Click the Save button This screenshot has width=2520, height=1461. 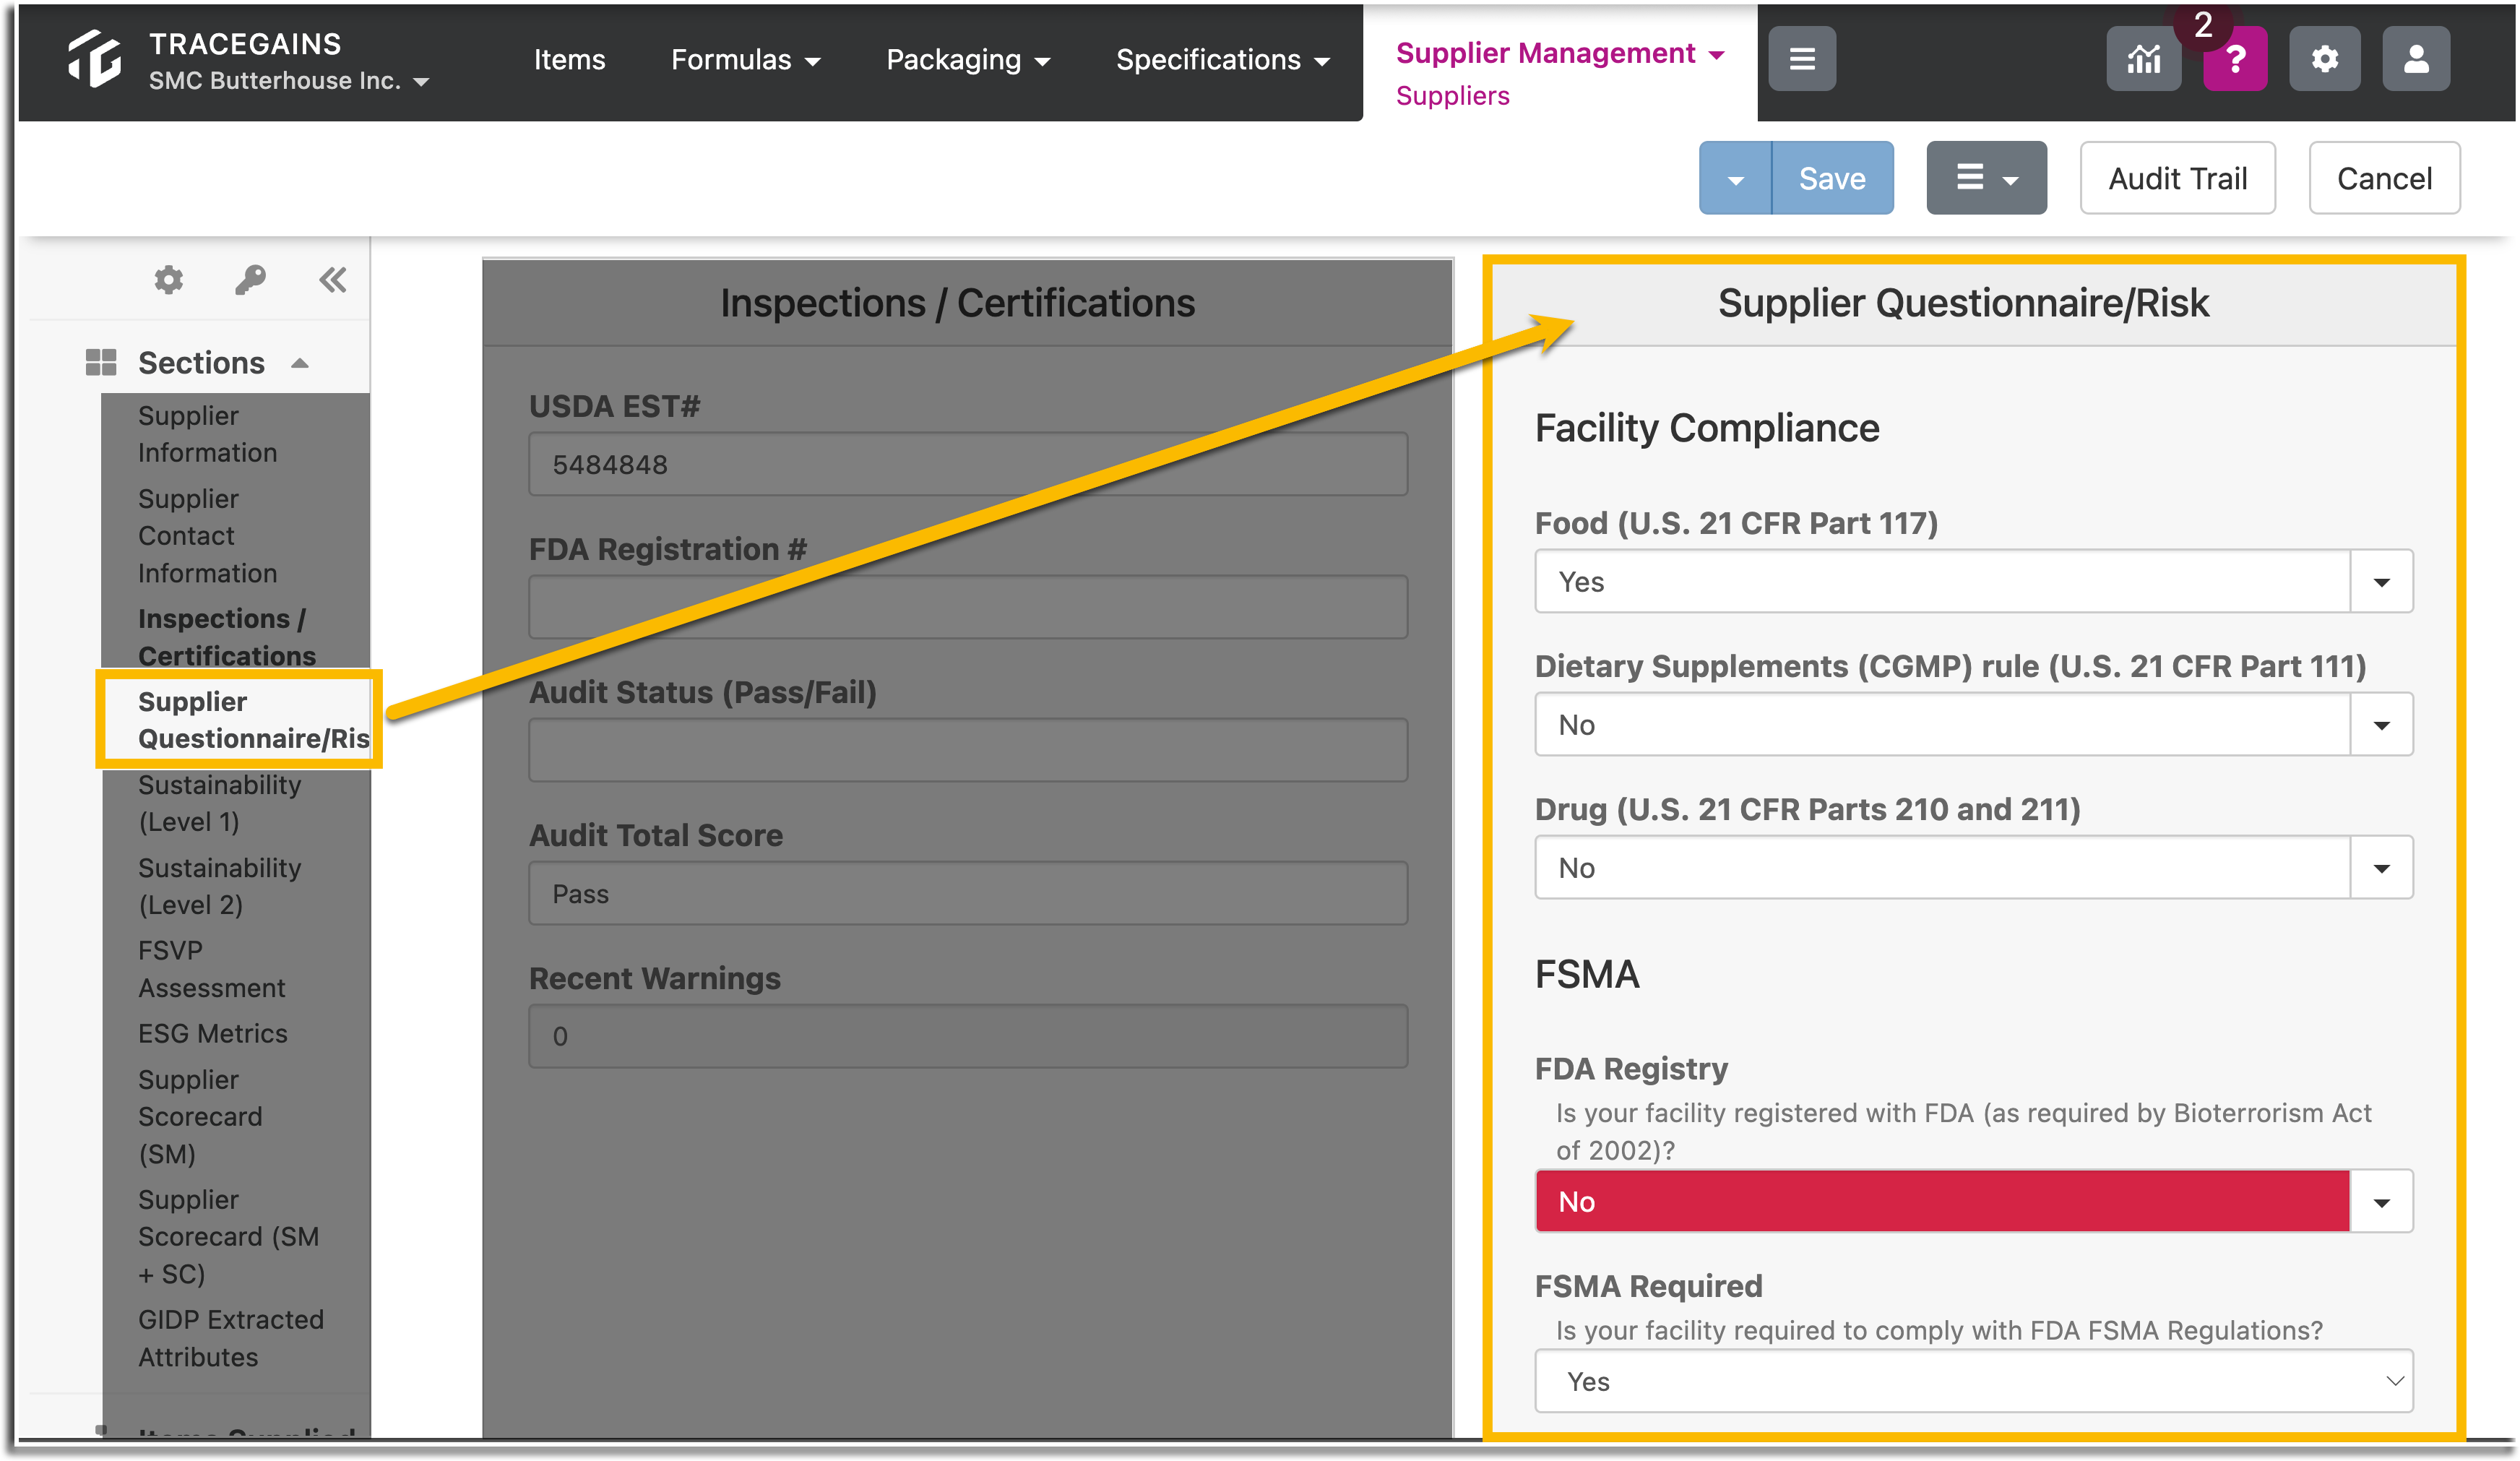(1832, 178)
